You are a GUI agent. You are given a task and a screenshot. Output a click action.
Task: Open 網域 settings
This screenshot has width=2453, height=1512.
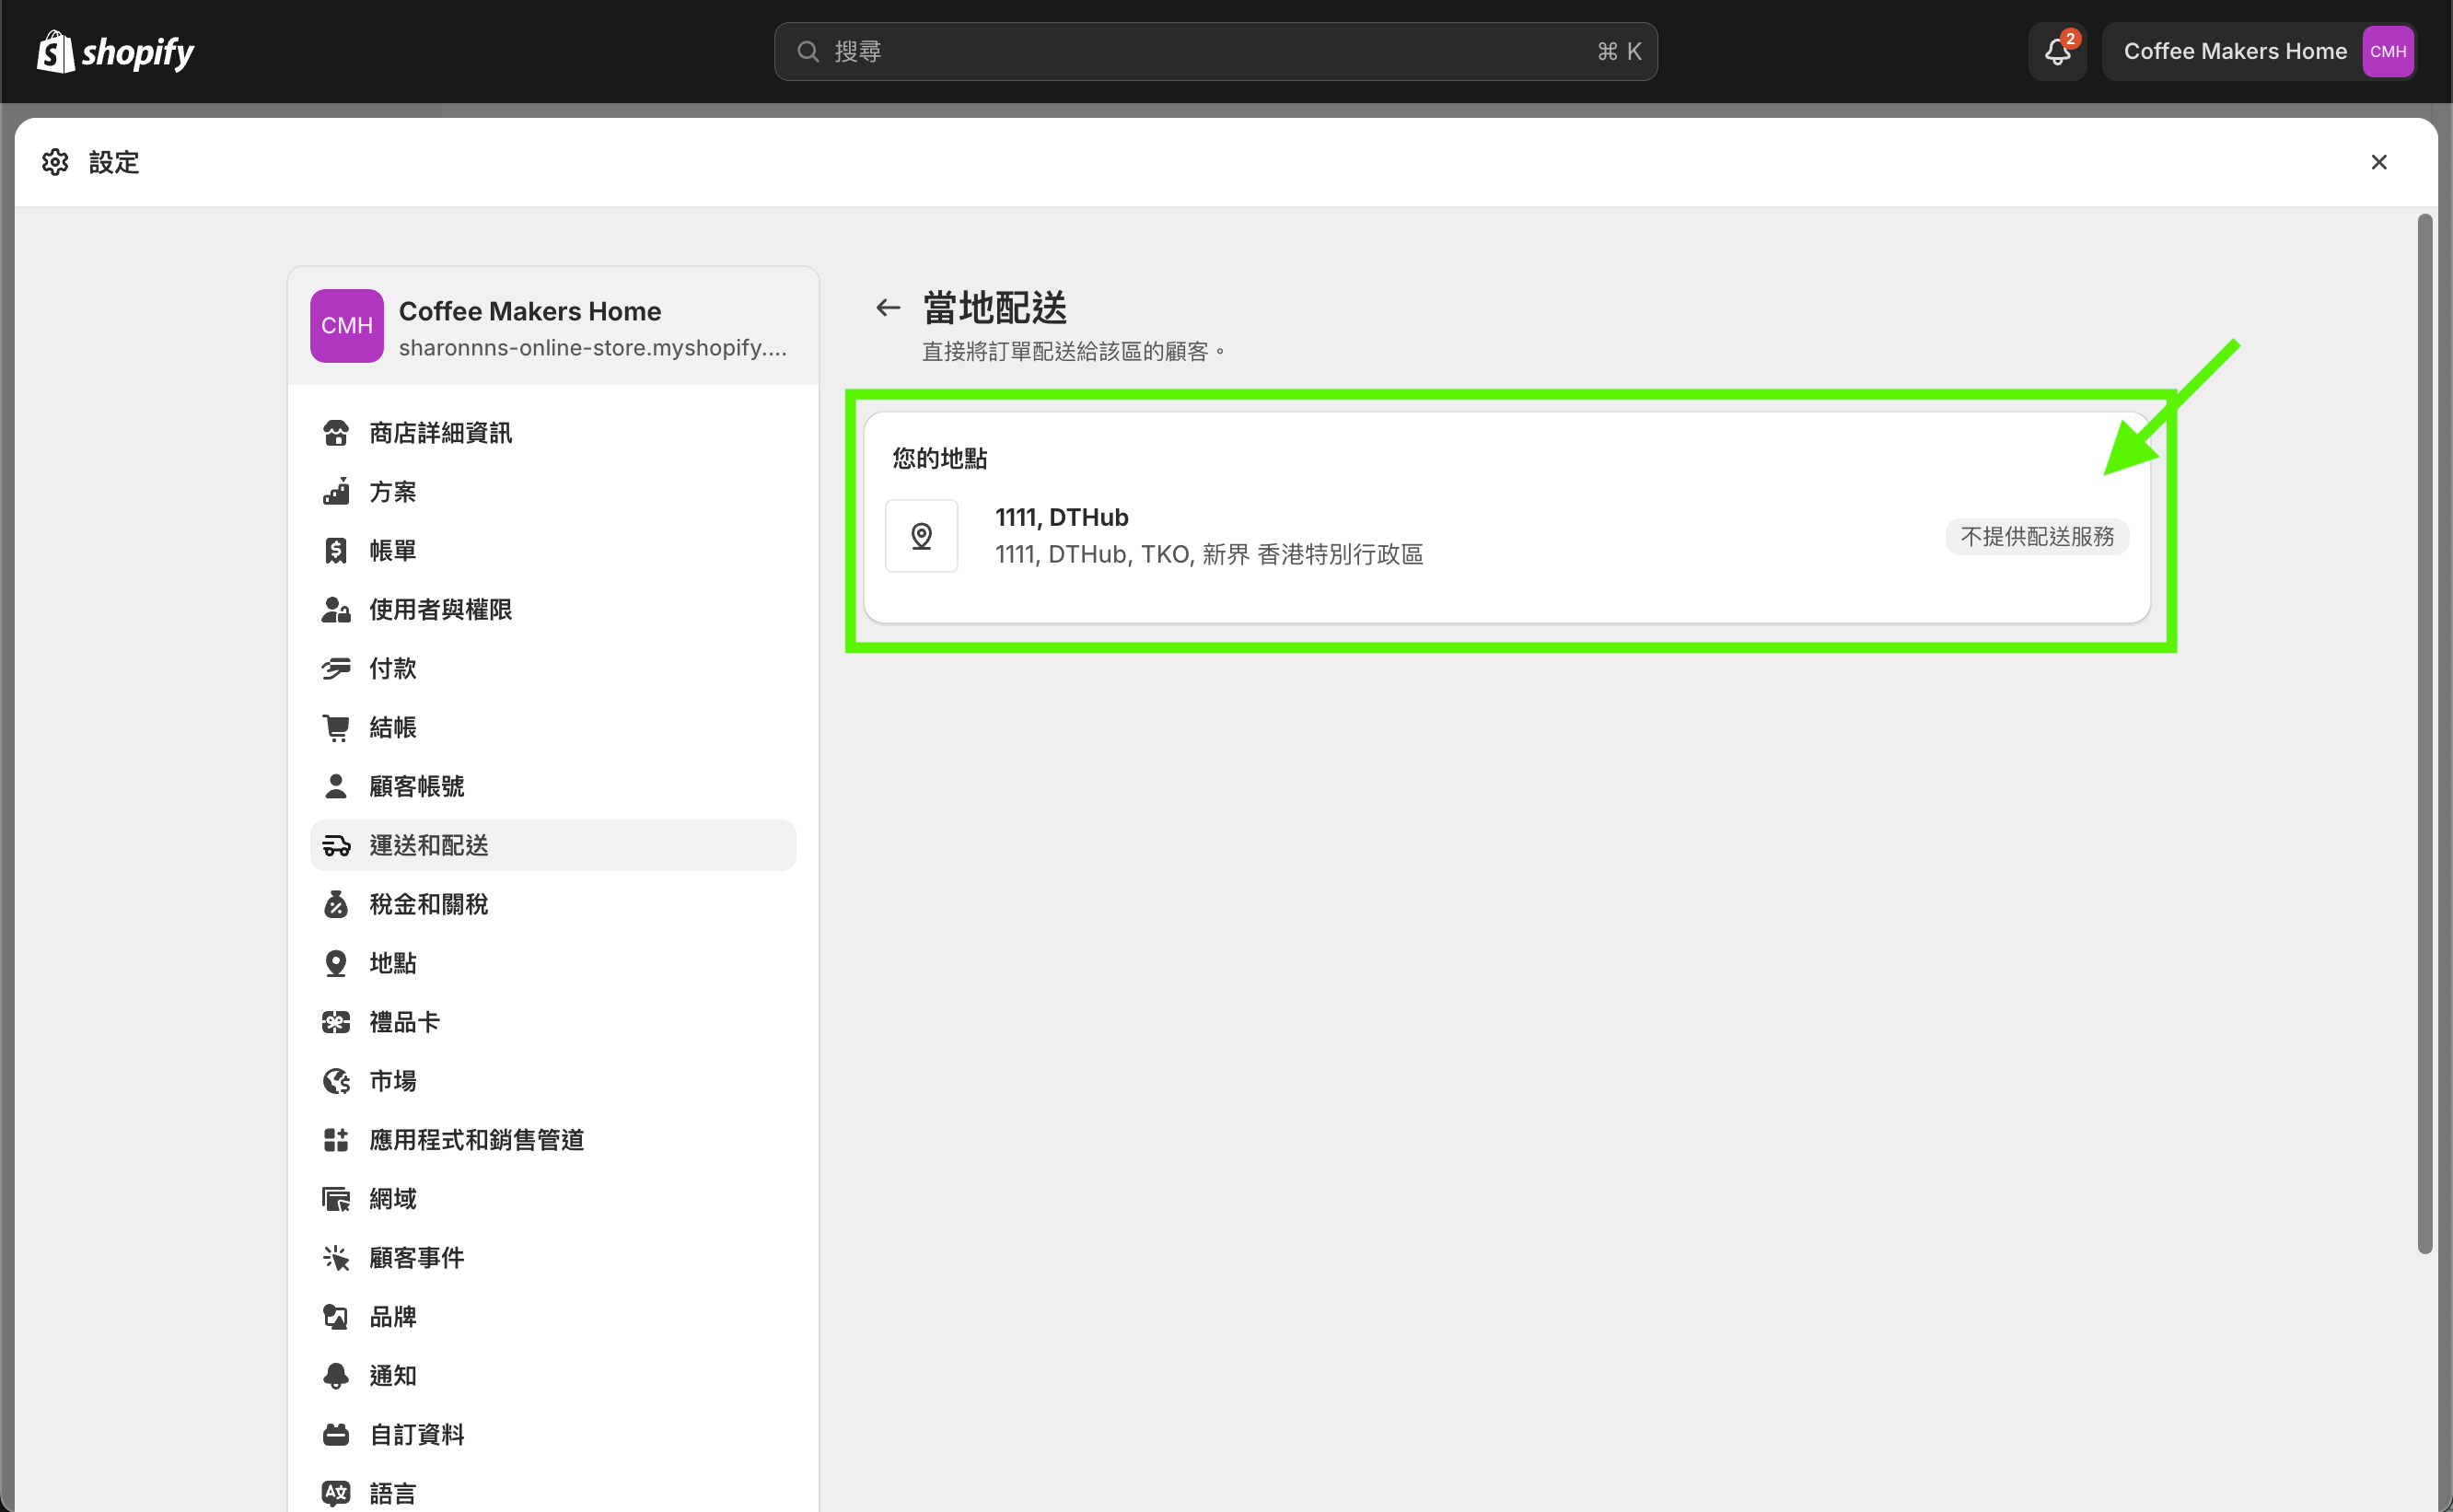pos(553,1200)
